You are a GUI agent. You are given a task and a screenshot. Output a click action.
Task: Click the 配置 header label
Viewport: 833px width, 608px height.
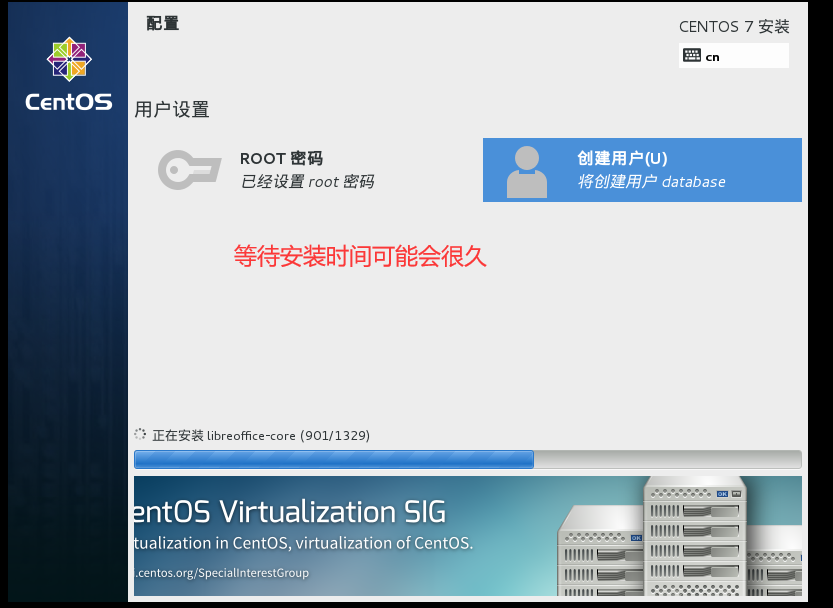tap(162, 22)
